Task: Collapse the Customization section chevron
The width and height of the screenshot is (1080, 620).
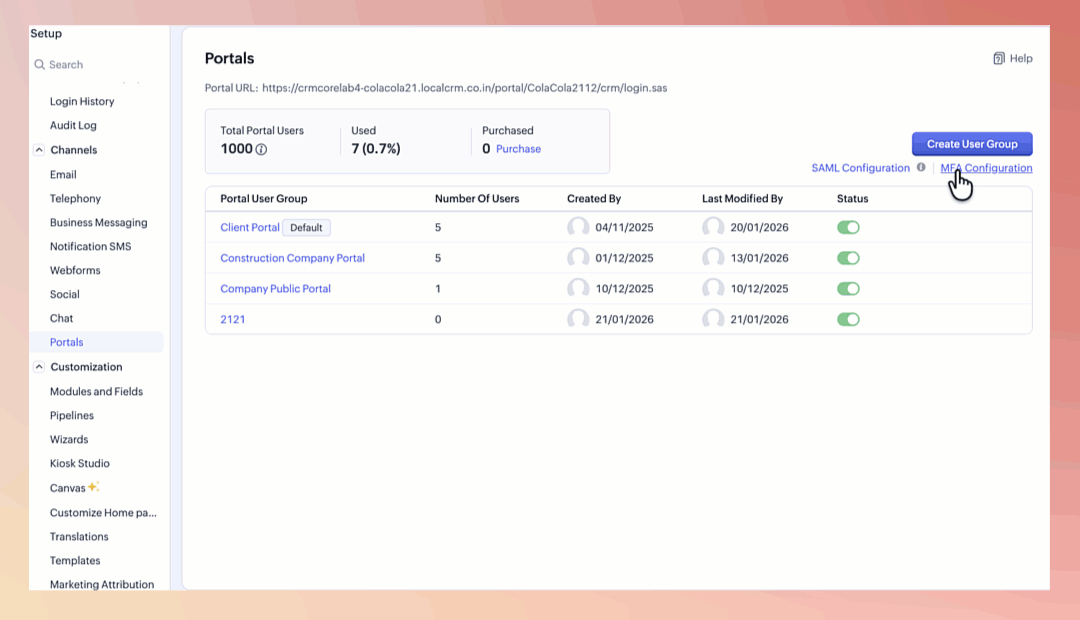Action: pos(39,367)
